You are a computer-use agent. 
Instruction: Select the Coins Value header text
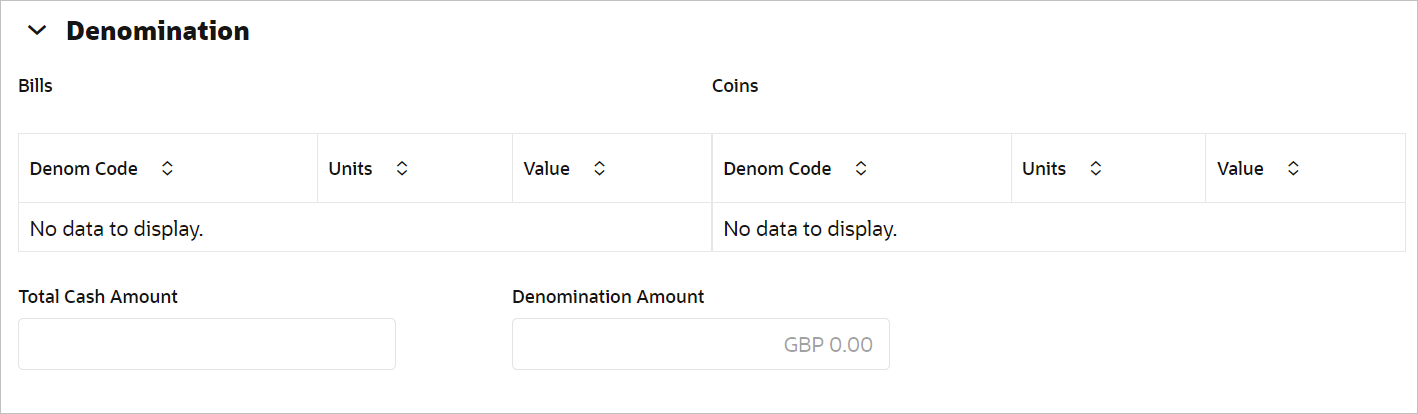pos(1240,169)
